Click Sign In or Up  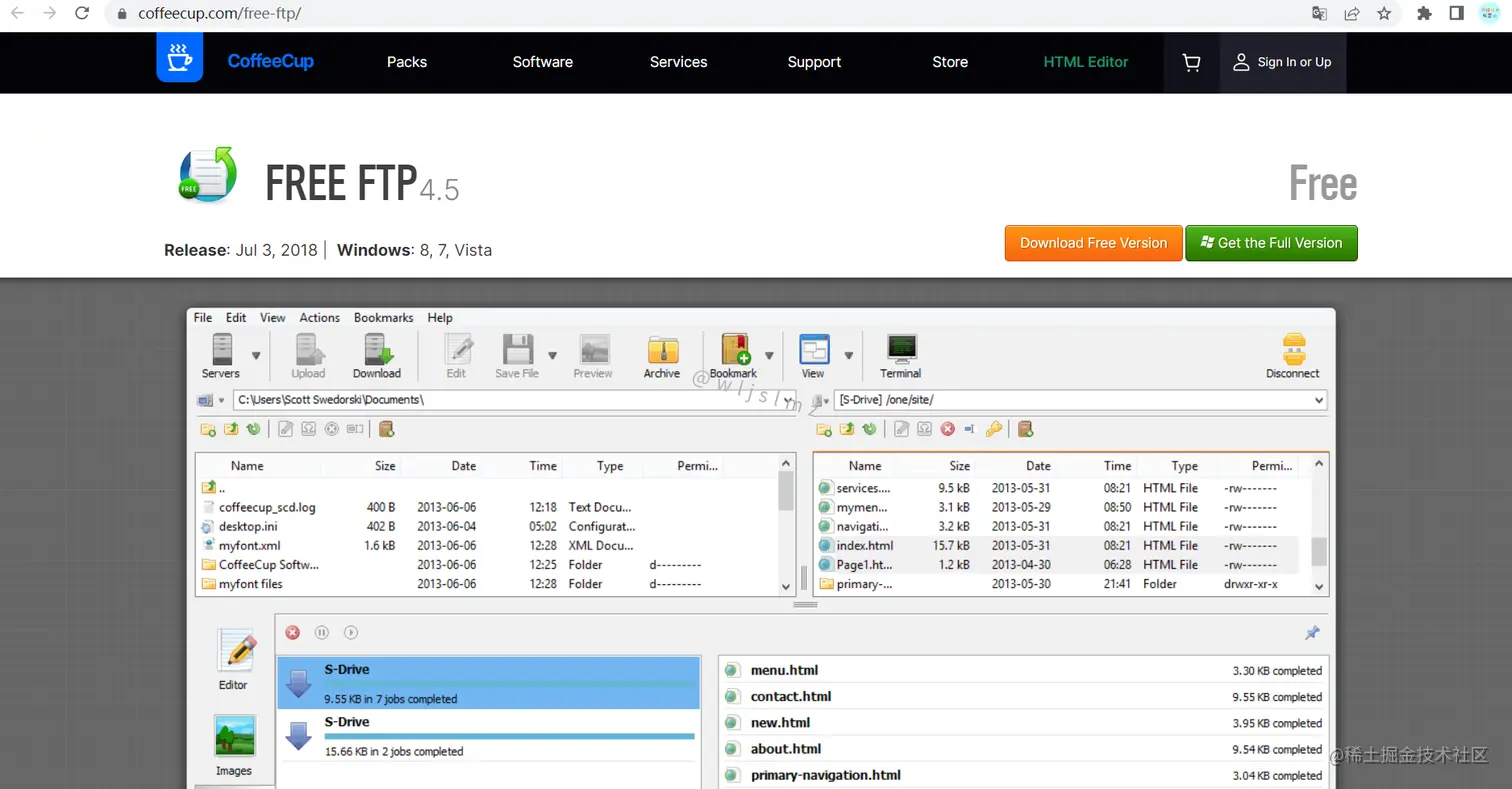(x=1283, y=62)
